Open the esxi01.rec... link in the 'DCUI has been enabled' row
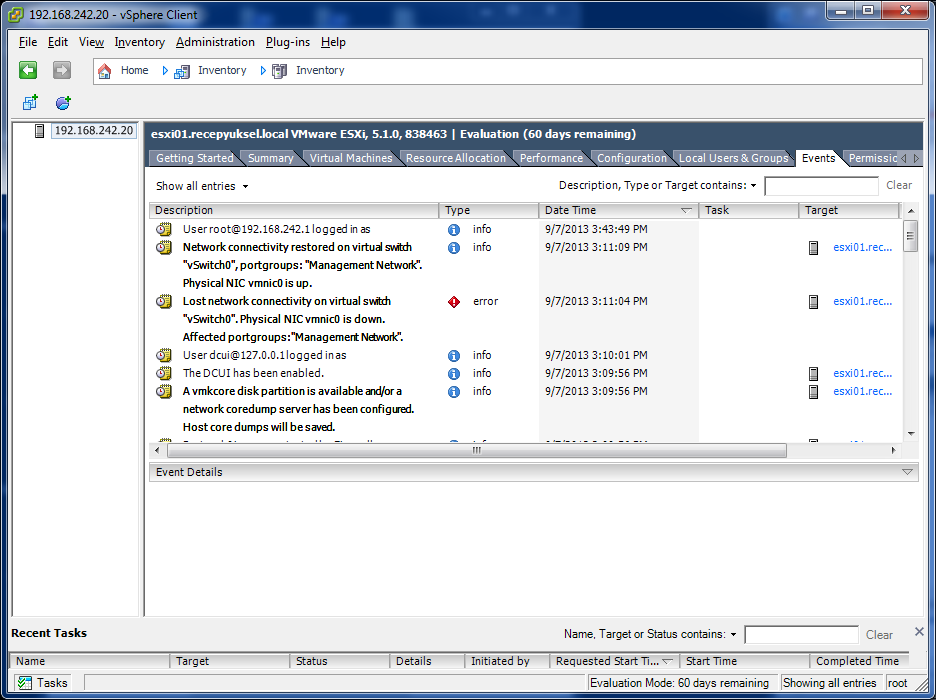 click(863, 374)
